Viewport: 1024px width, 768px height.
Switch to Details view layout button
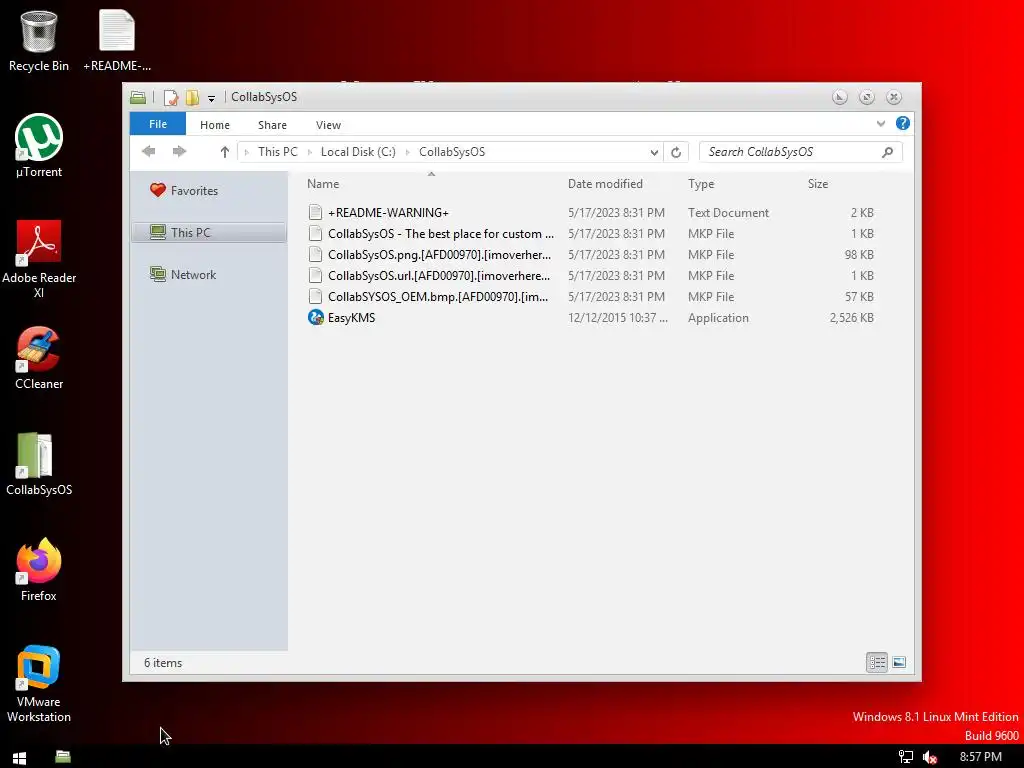(876, 662)
